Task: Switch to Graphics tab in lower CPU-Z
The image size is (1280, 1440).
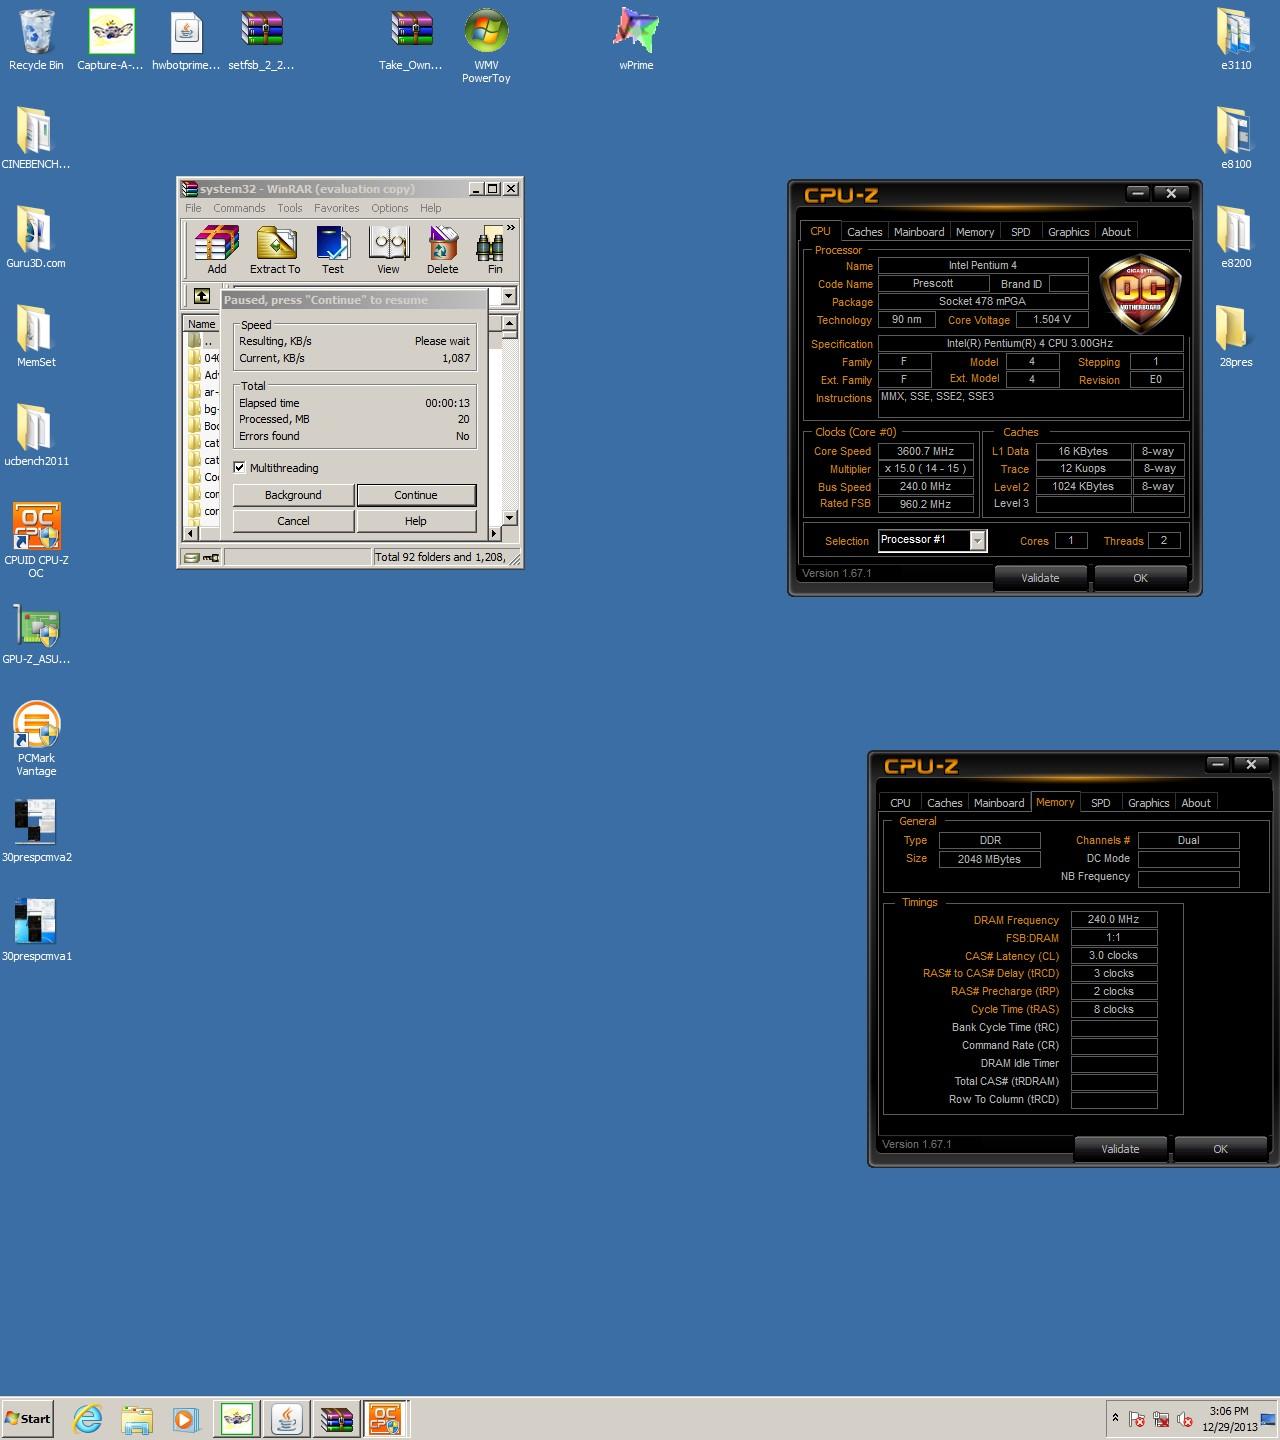Action: pyautogui.click(x=1149, y=803)
